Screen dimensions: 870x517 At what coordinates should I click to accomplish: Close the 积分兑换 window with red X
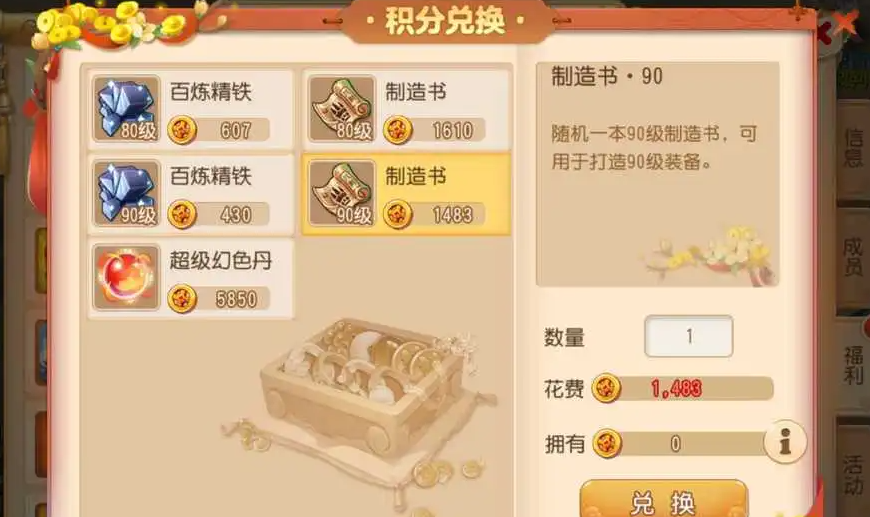coord(845,24)
